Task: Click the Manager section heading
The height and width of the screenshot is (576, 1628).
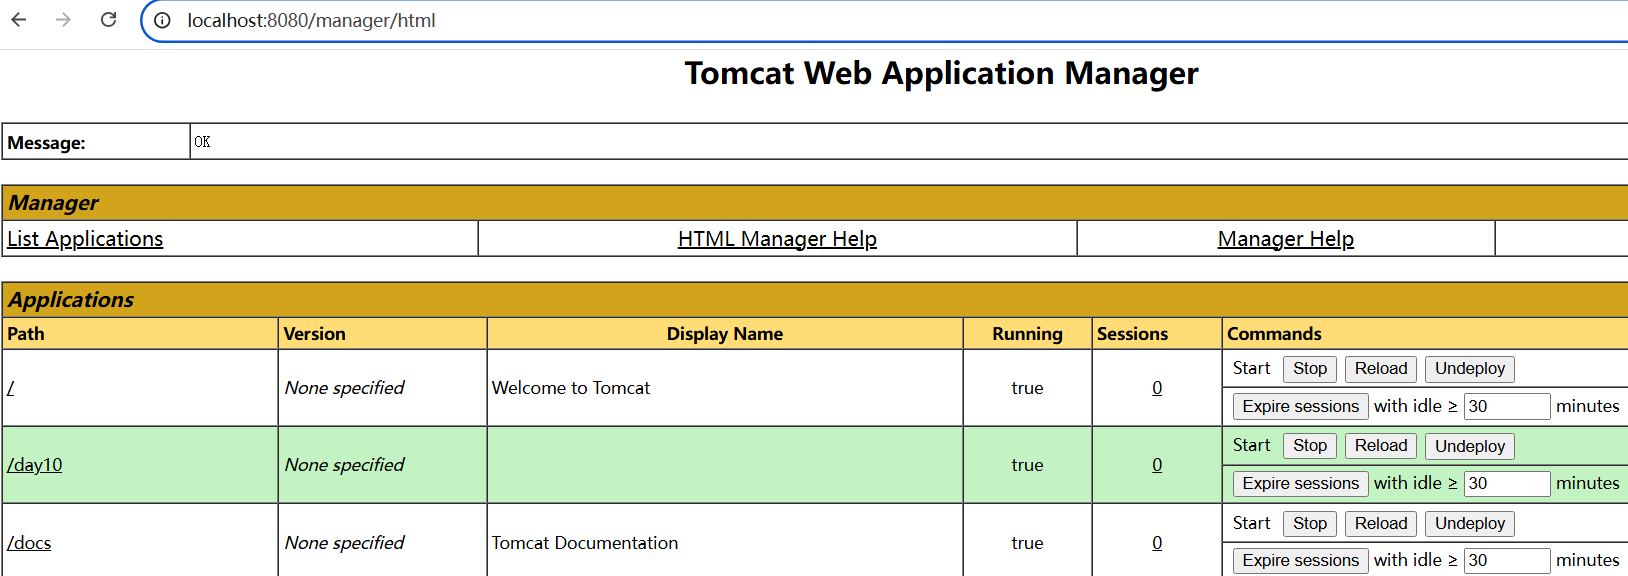Action: coord(53,203)
